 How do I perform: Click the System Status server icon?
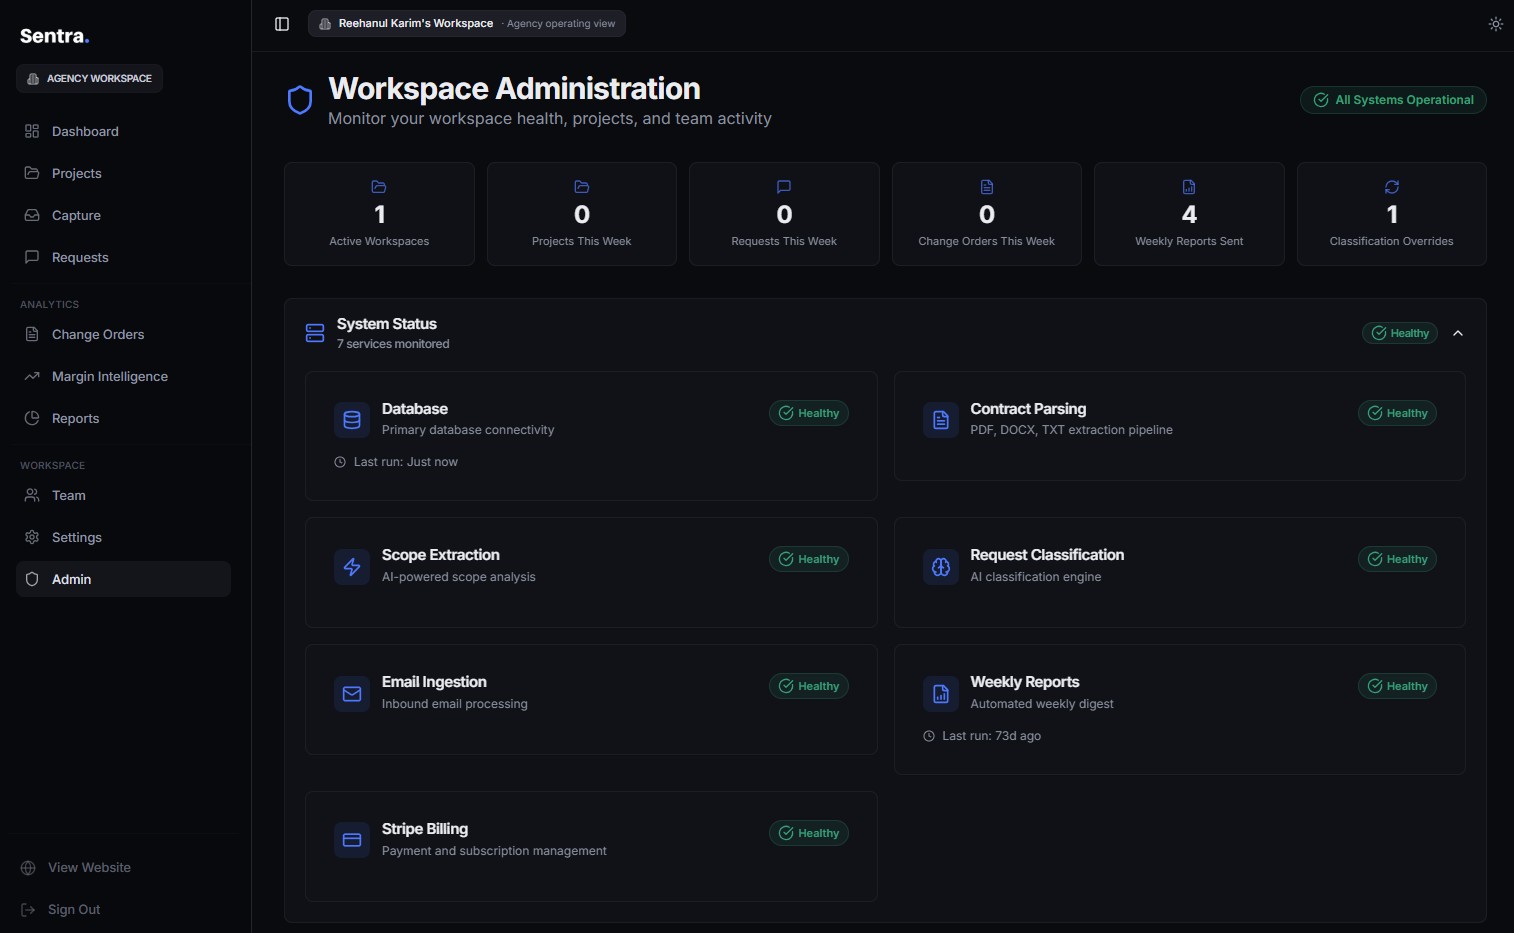pyautogui.click(x=315, y=333)
